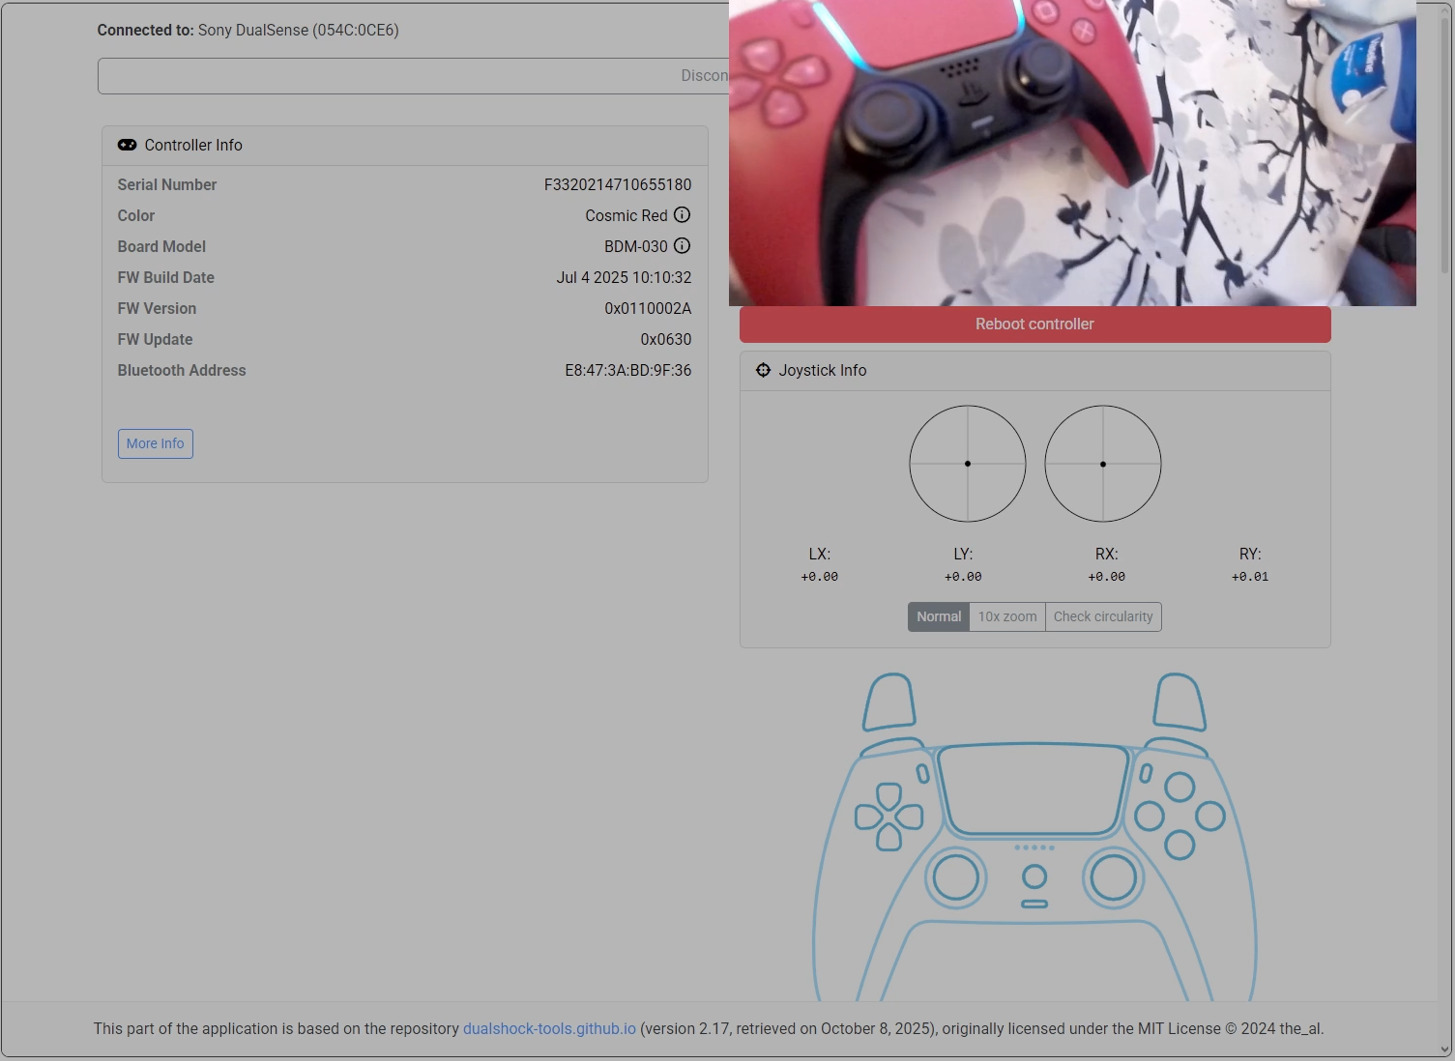This screenshot has width=1455, height=1061.
Task: Click the BDM-030 board model text
Action: click(x=636, y=247)
